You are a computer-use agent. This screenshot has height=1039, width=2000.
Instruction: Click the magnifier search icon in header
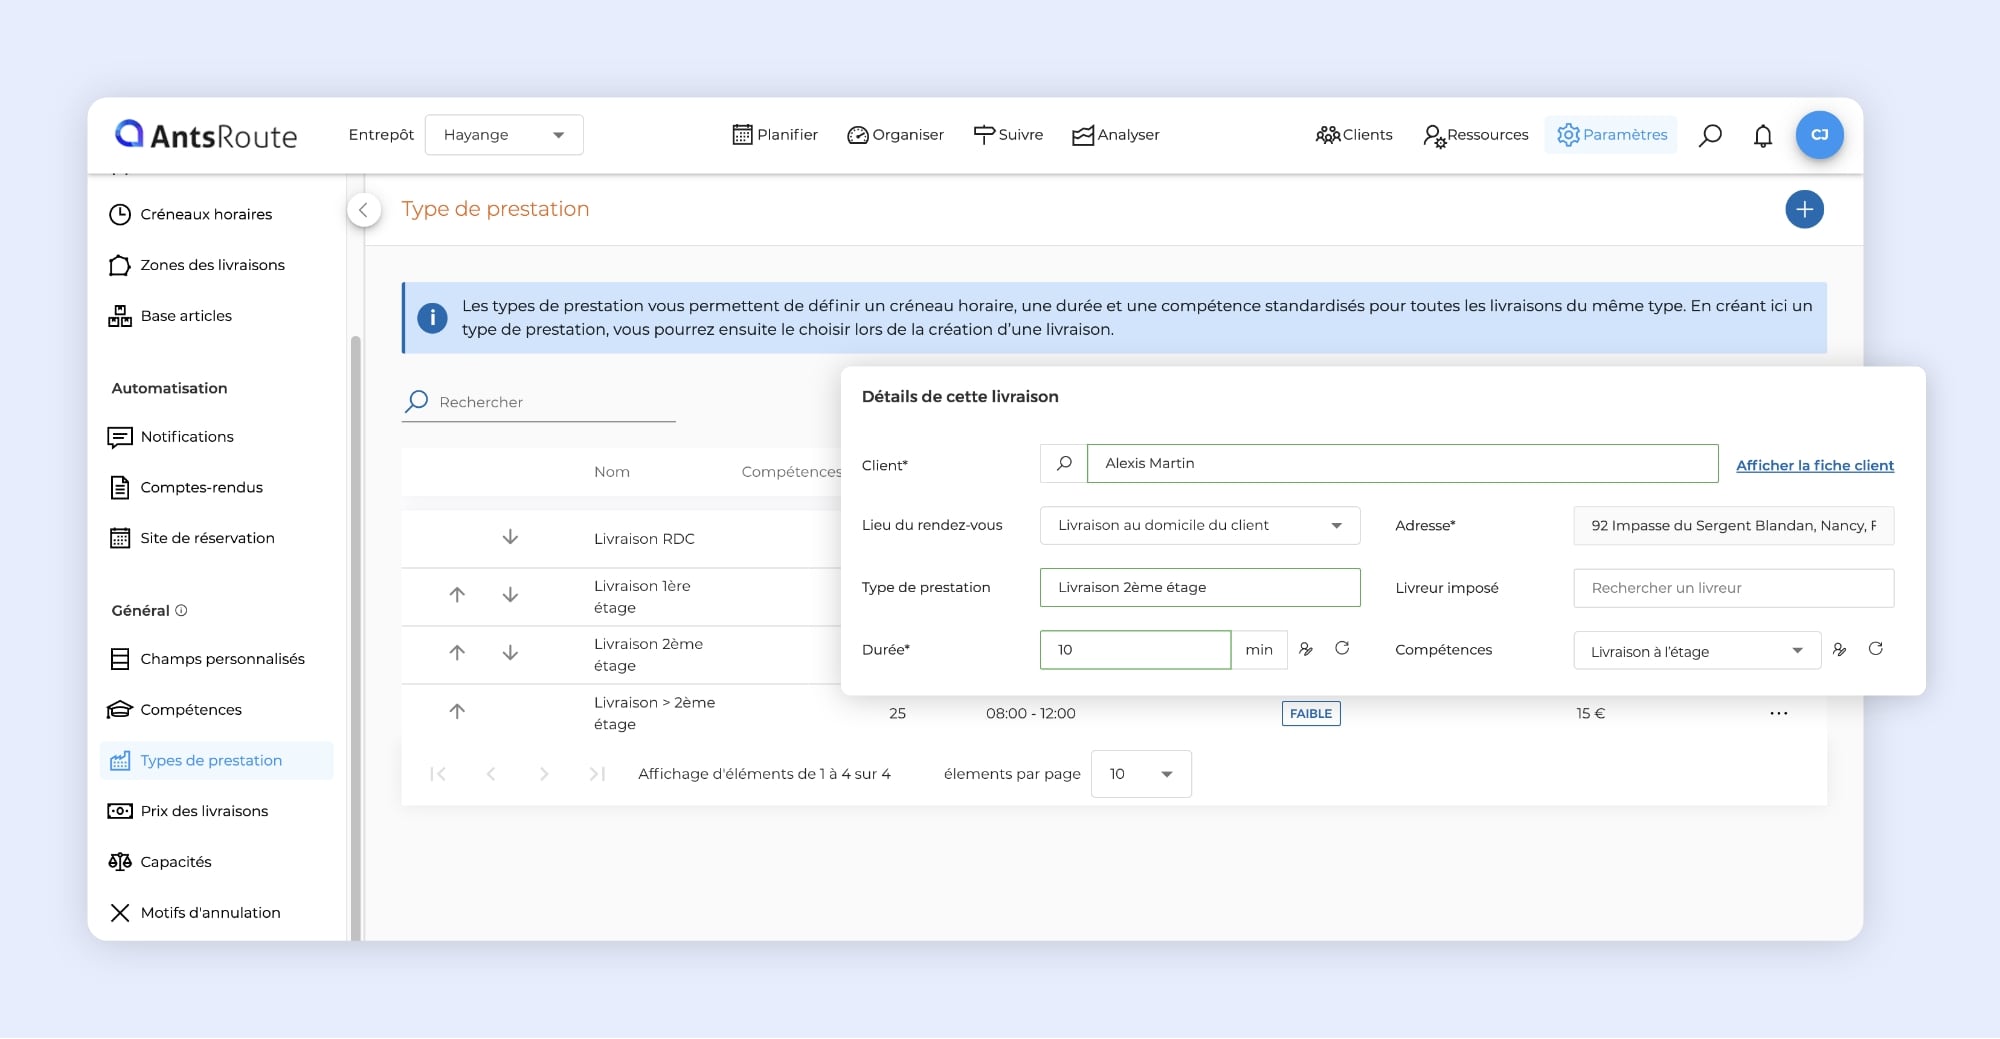tap(1710, 135)
